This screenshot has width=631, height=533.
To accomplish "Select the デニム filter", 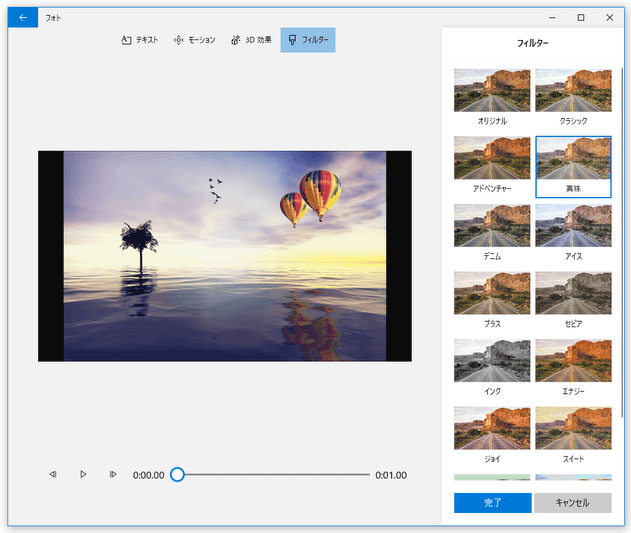I will (492, 226).
